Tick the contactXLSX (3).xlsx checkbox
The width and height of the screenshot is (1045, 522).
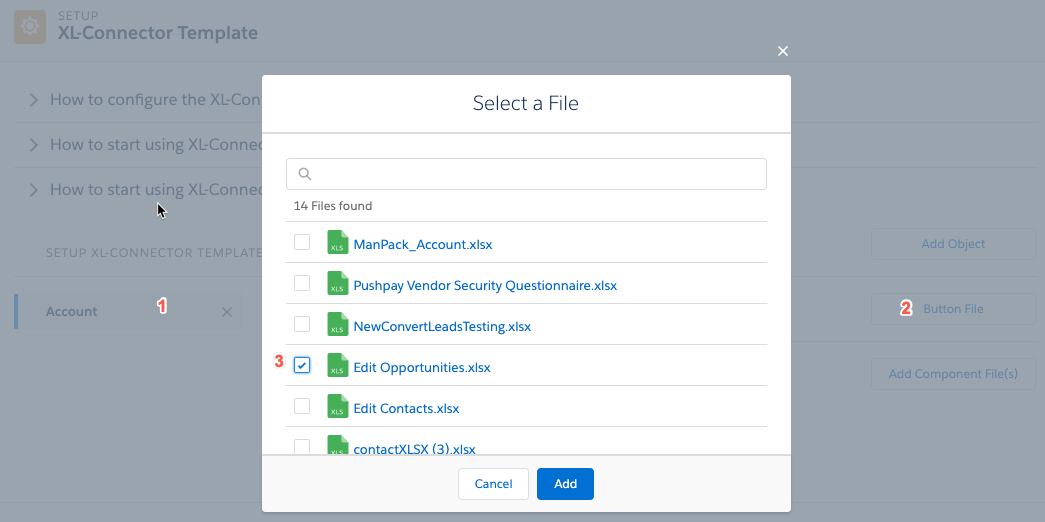302,447
